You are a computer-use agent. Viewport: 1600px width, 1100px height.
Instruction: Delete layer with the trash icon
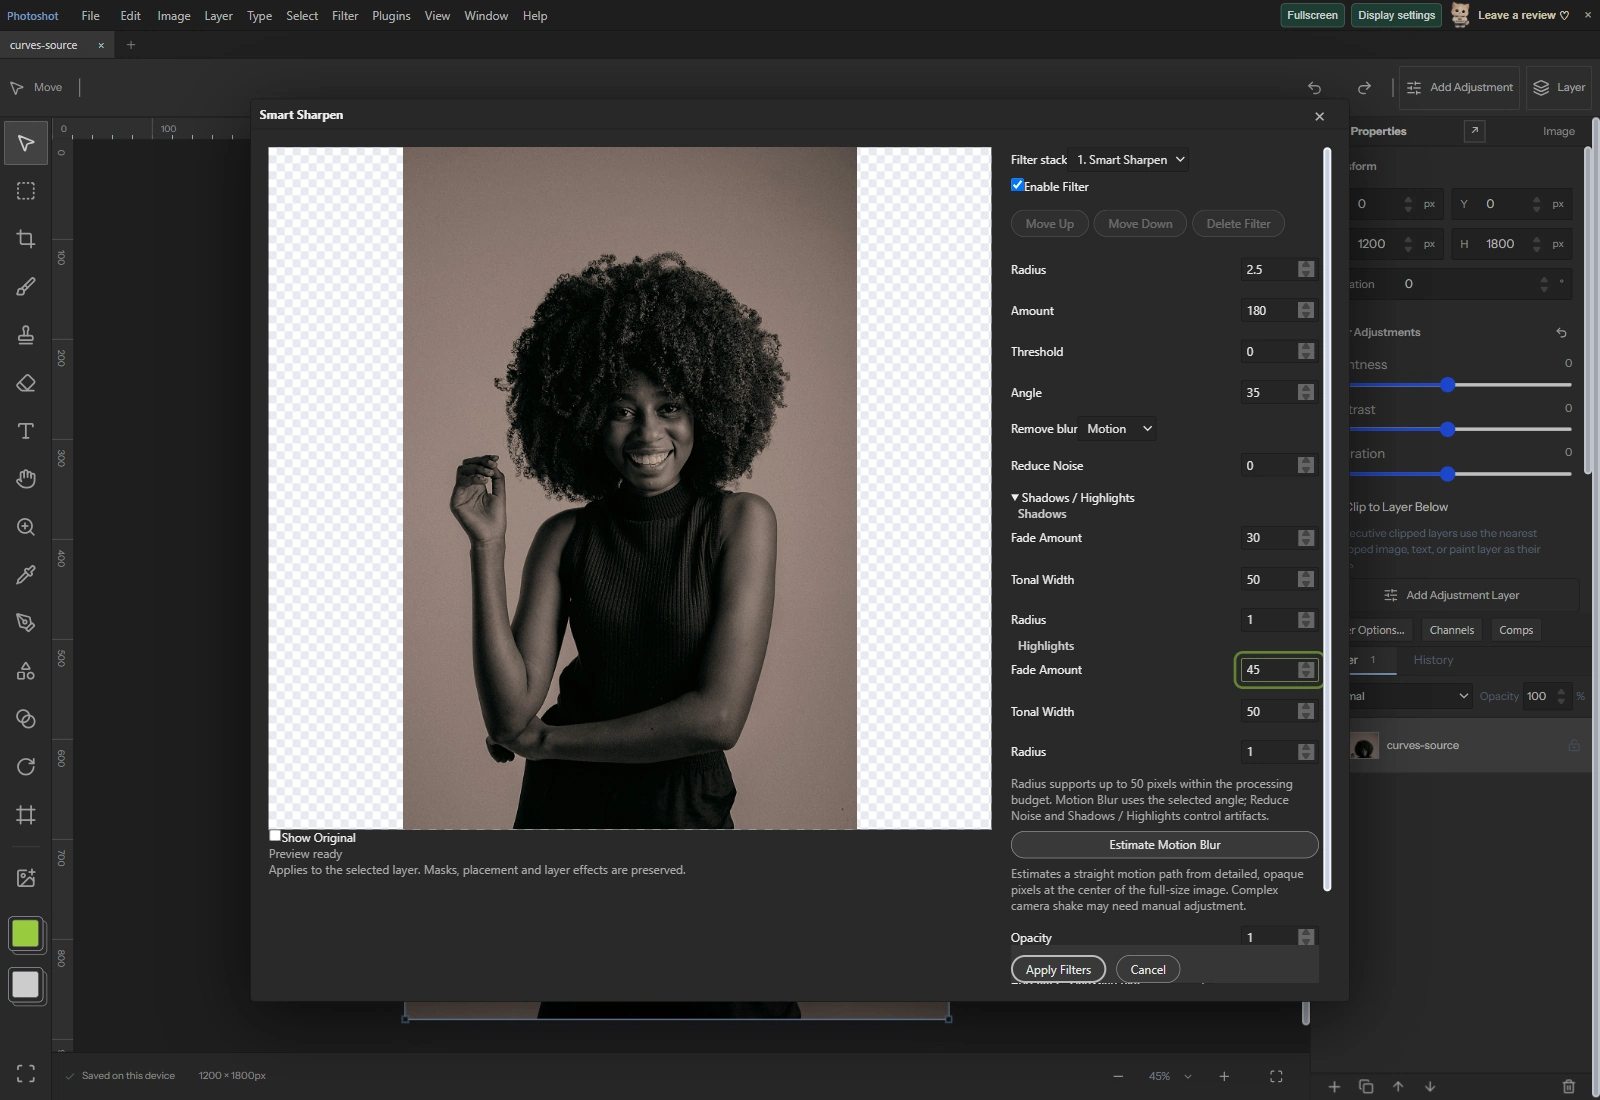[1568, 1086]
